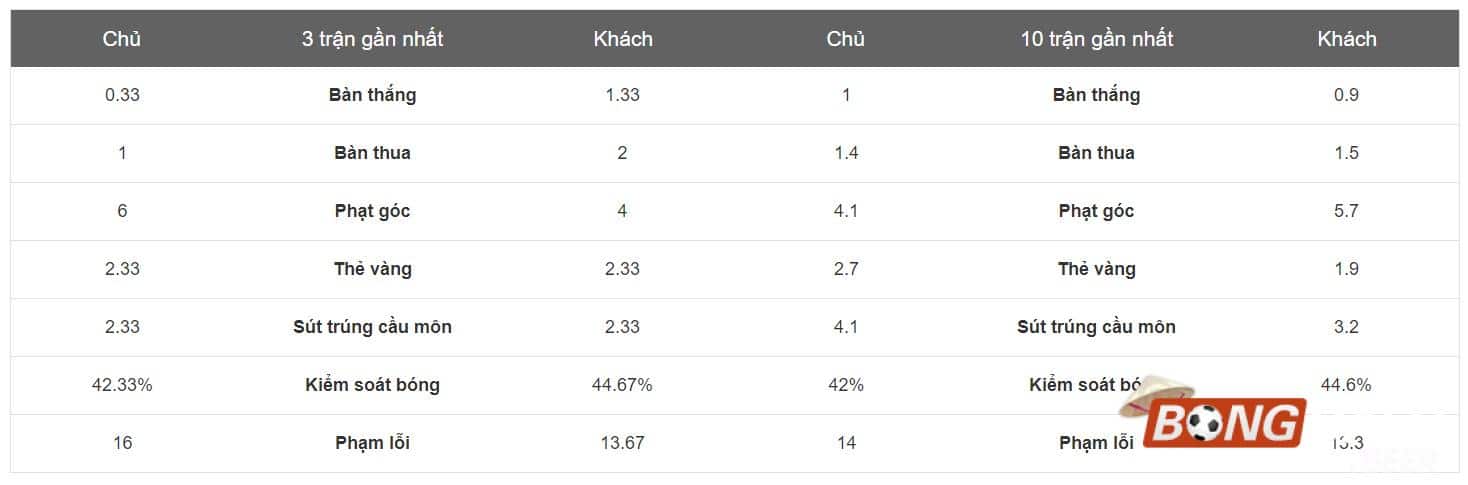Click "Sút trúng cầu môn" in 3-match table

tap(372, 327)
